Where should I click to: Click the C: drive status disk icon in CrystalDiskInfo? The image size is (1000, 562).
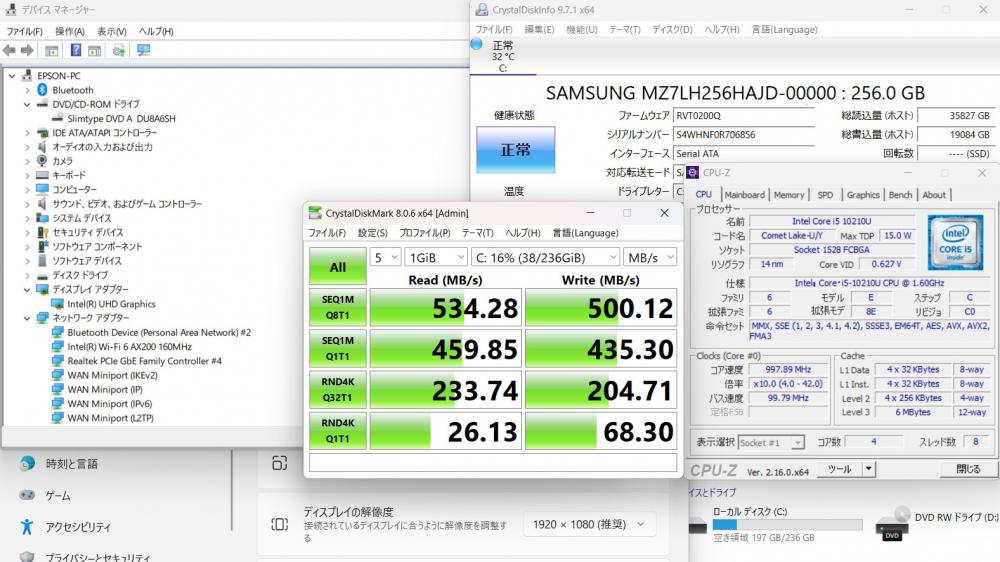point(476,44)
